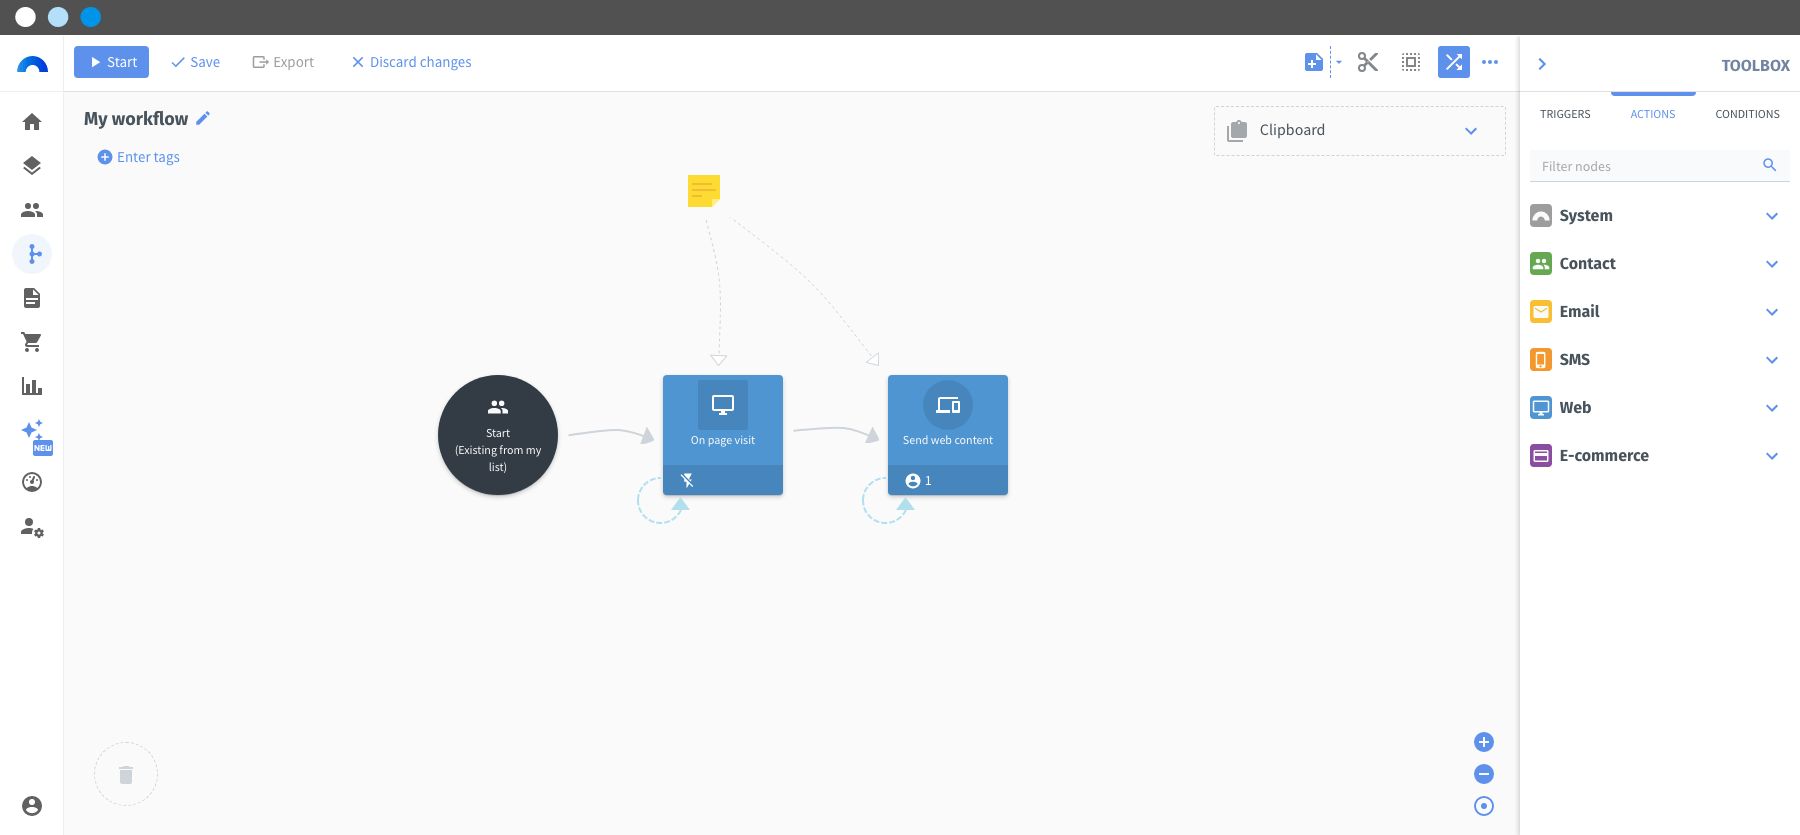The width and height of the screenshot is (1800, 835).
Task: Open the NEW sparkle AI feature icon
Action: (x=35, y=436)
